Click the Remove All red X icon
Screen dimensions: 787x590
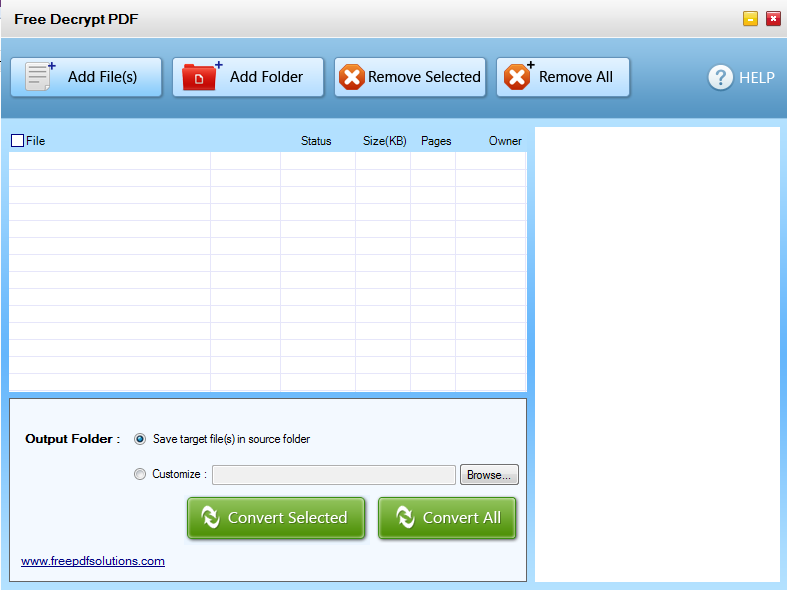[517, 77]
